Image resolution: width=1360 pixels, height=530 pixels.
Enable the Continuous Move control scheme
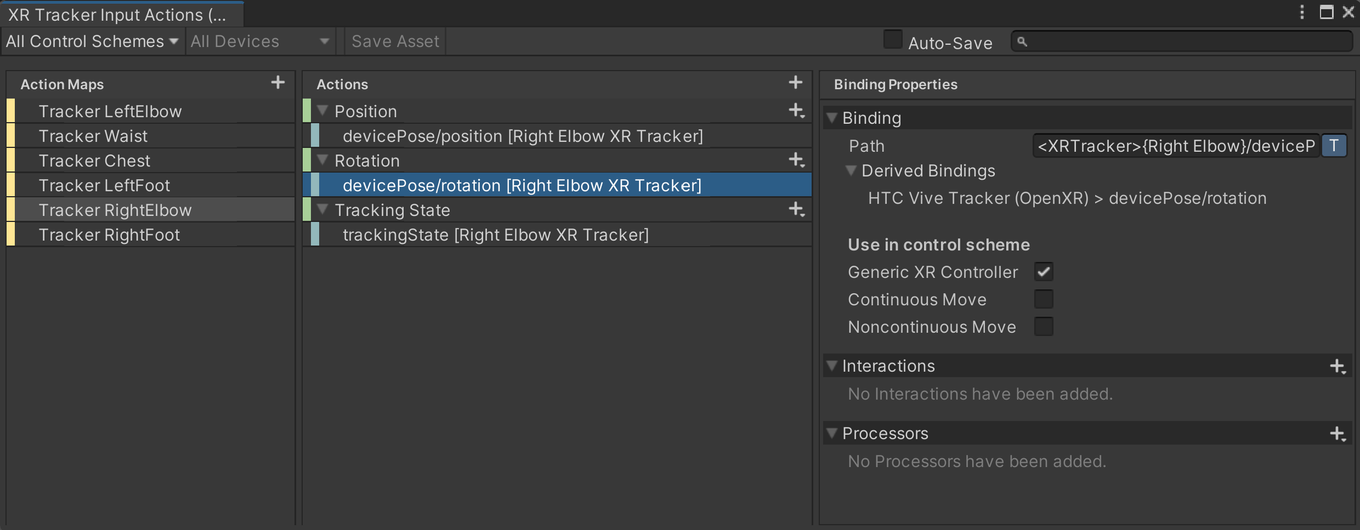tap(1043, 299)
